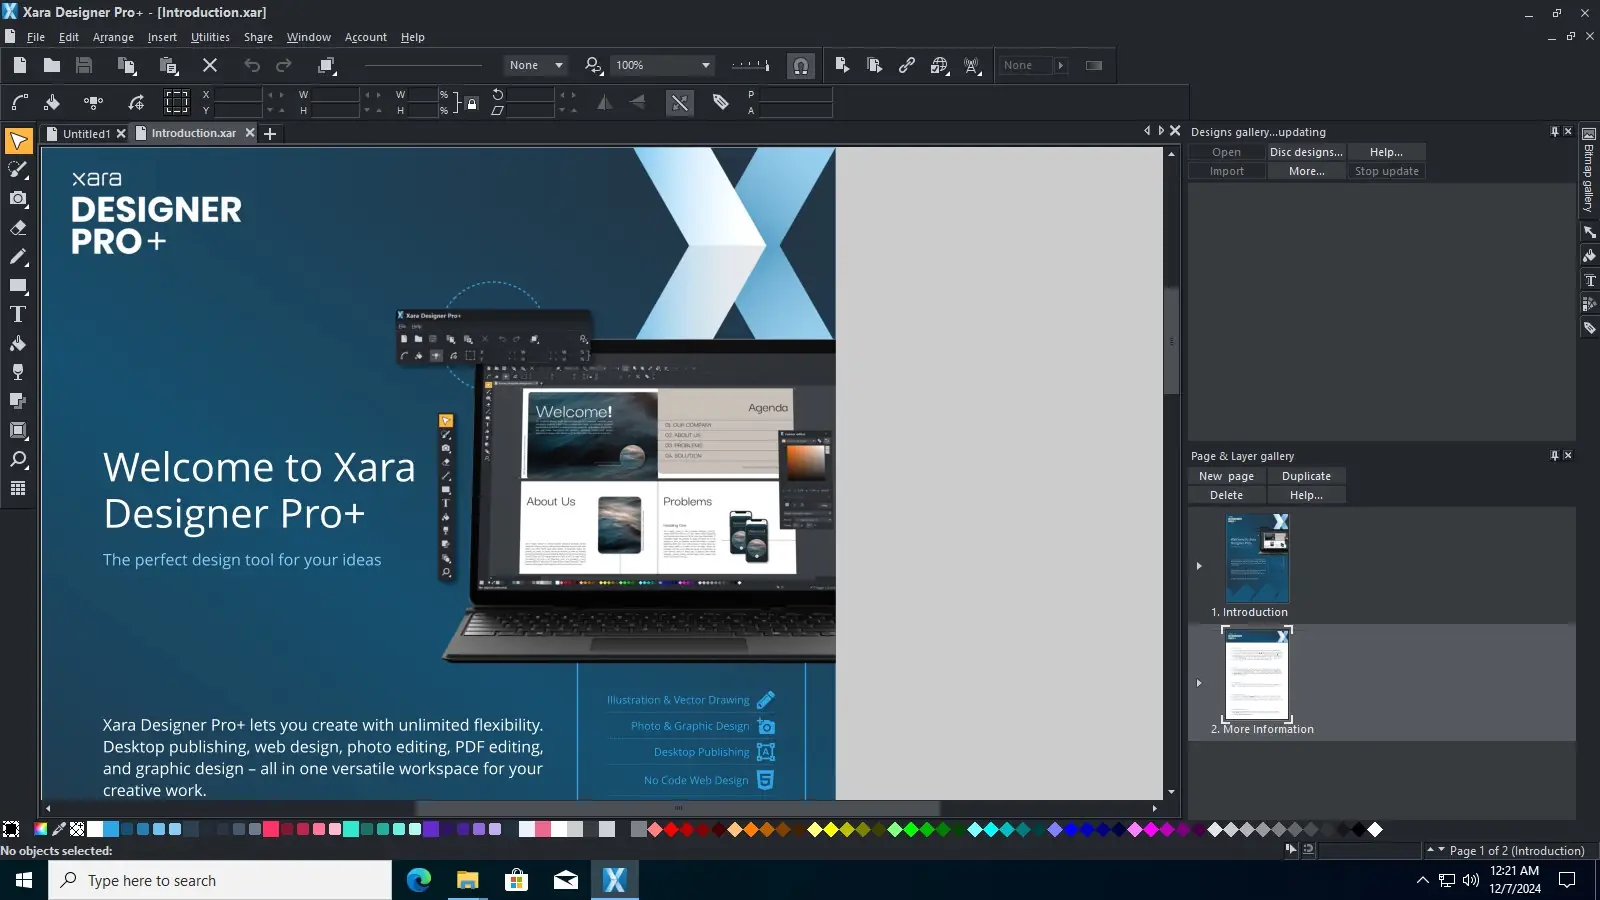Viewport: 1600px width, 900px height.
Task: Select the Text tool in left toolbar
Action: point(18,314)
